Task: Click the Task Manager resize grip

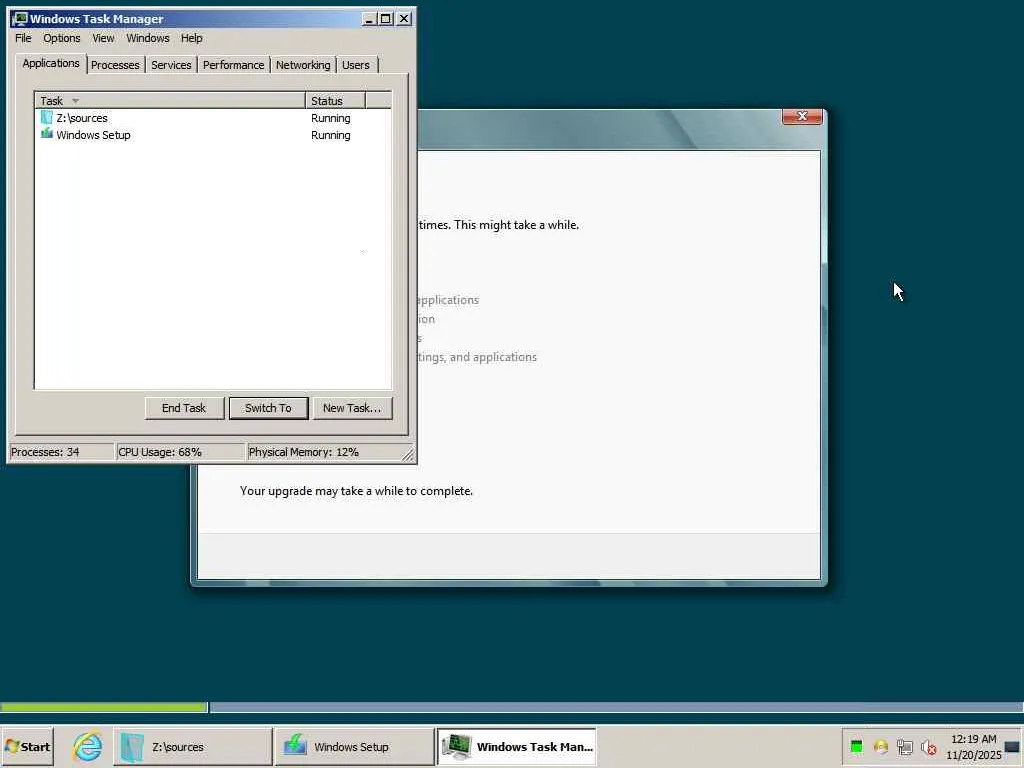Action: coord(408,454)
